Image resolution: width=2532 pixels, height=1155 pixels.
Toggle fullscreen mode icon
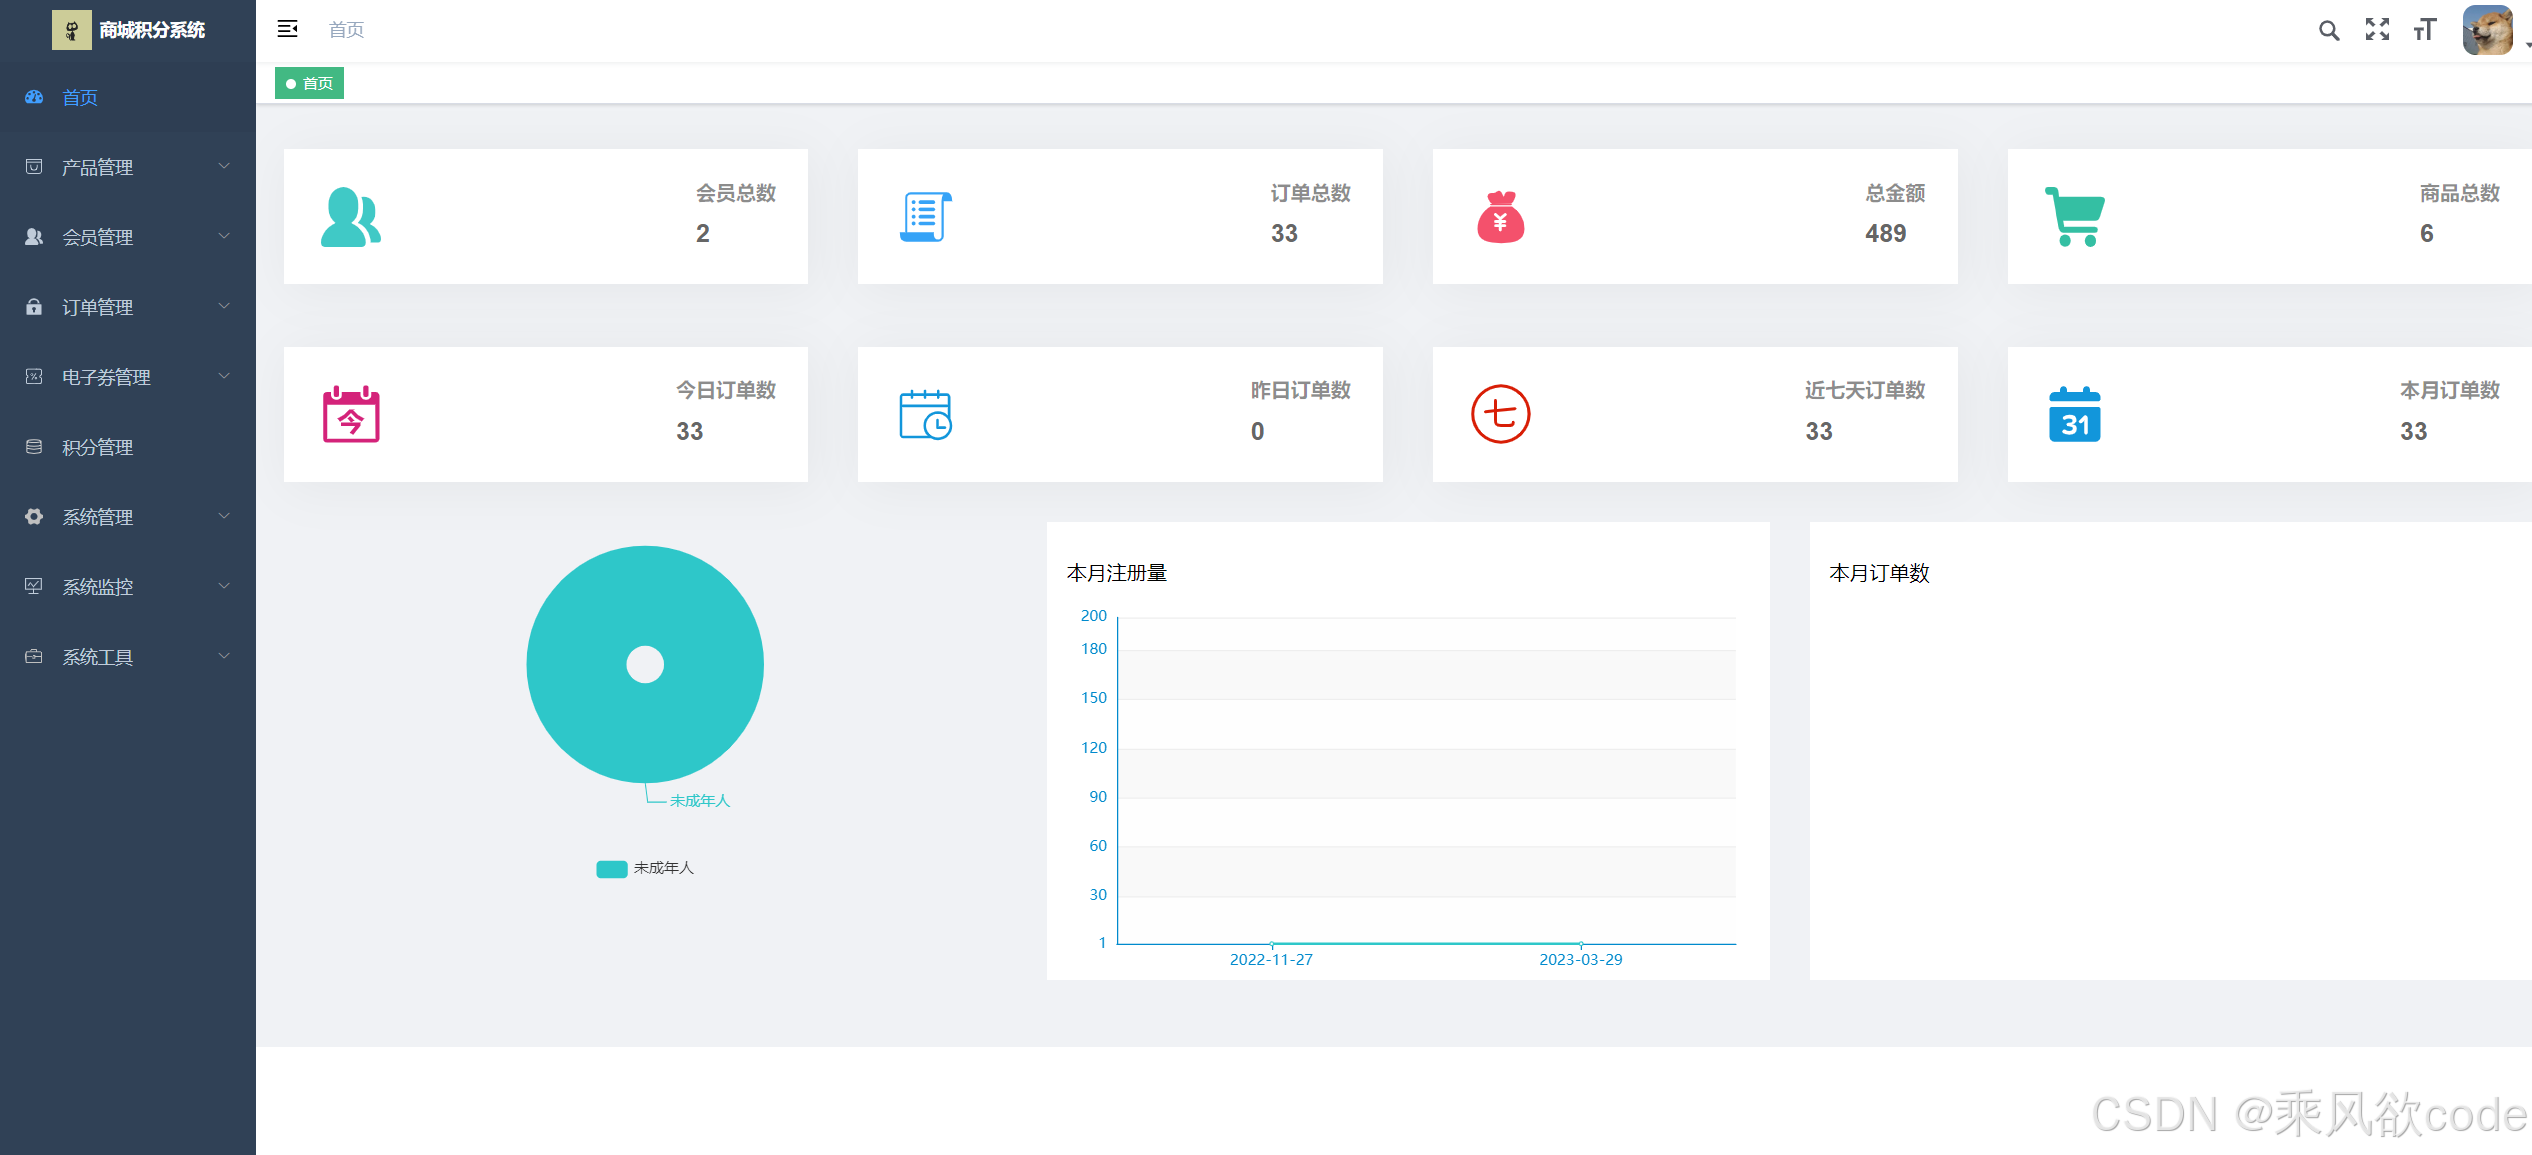(x=2376, y=30)
